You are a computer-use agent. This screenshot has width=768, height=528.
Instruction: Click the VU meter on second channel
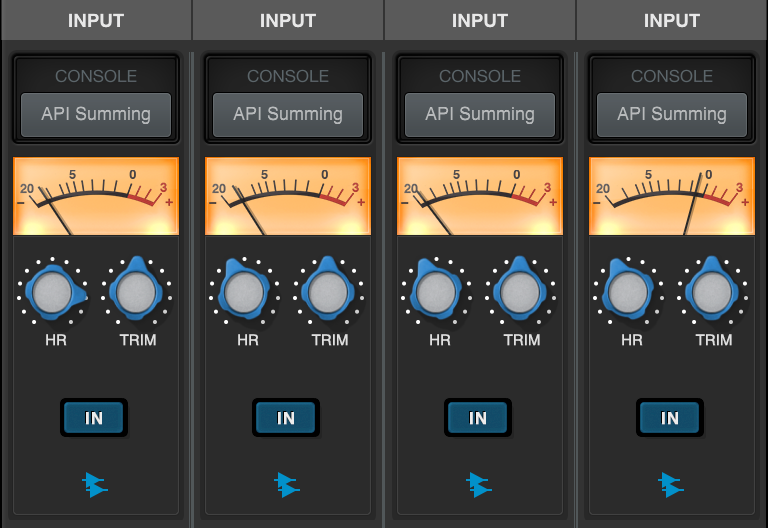288,196
